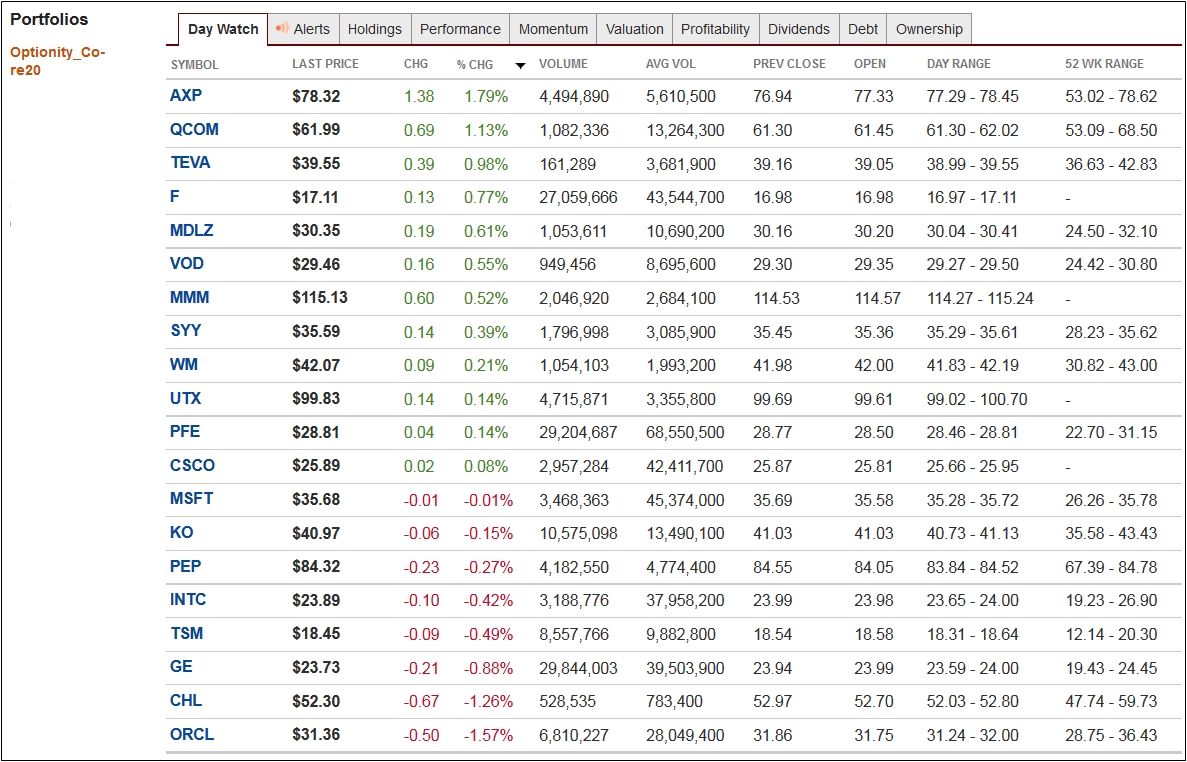Screen dimensions: 1187x762
Task: Click the Portfolios heading
Action: (49, 20)
